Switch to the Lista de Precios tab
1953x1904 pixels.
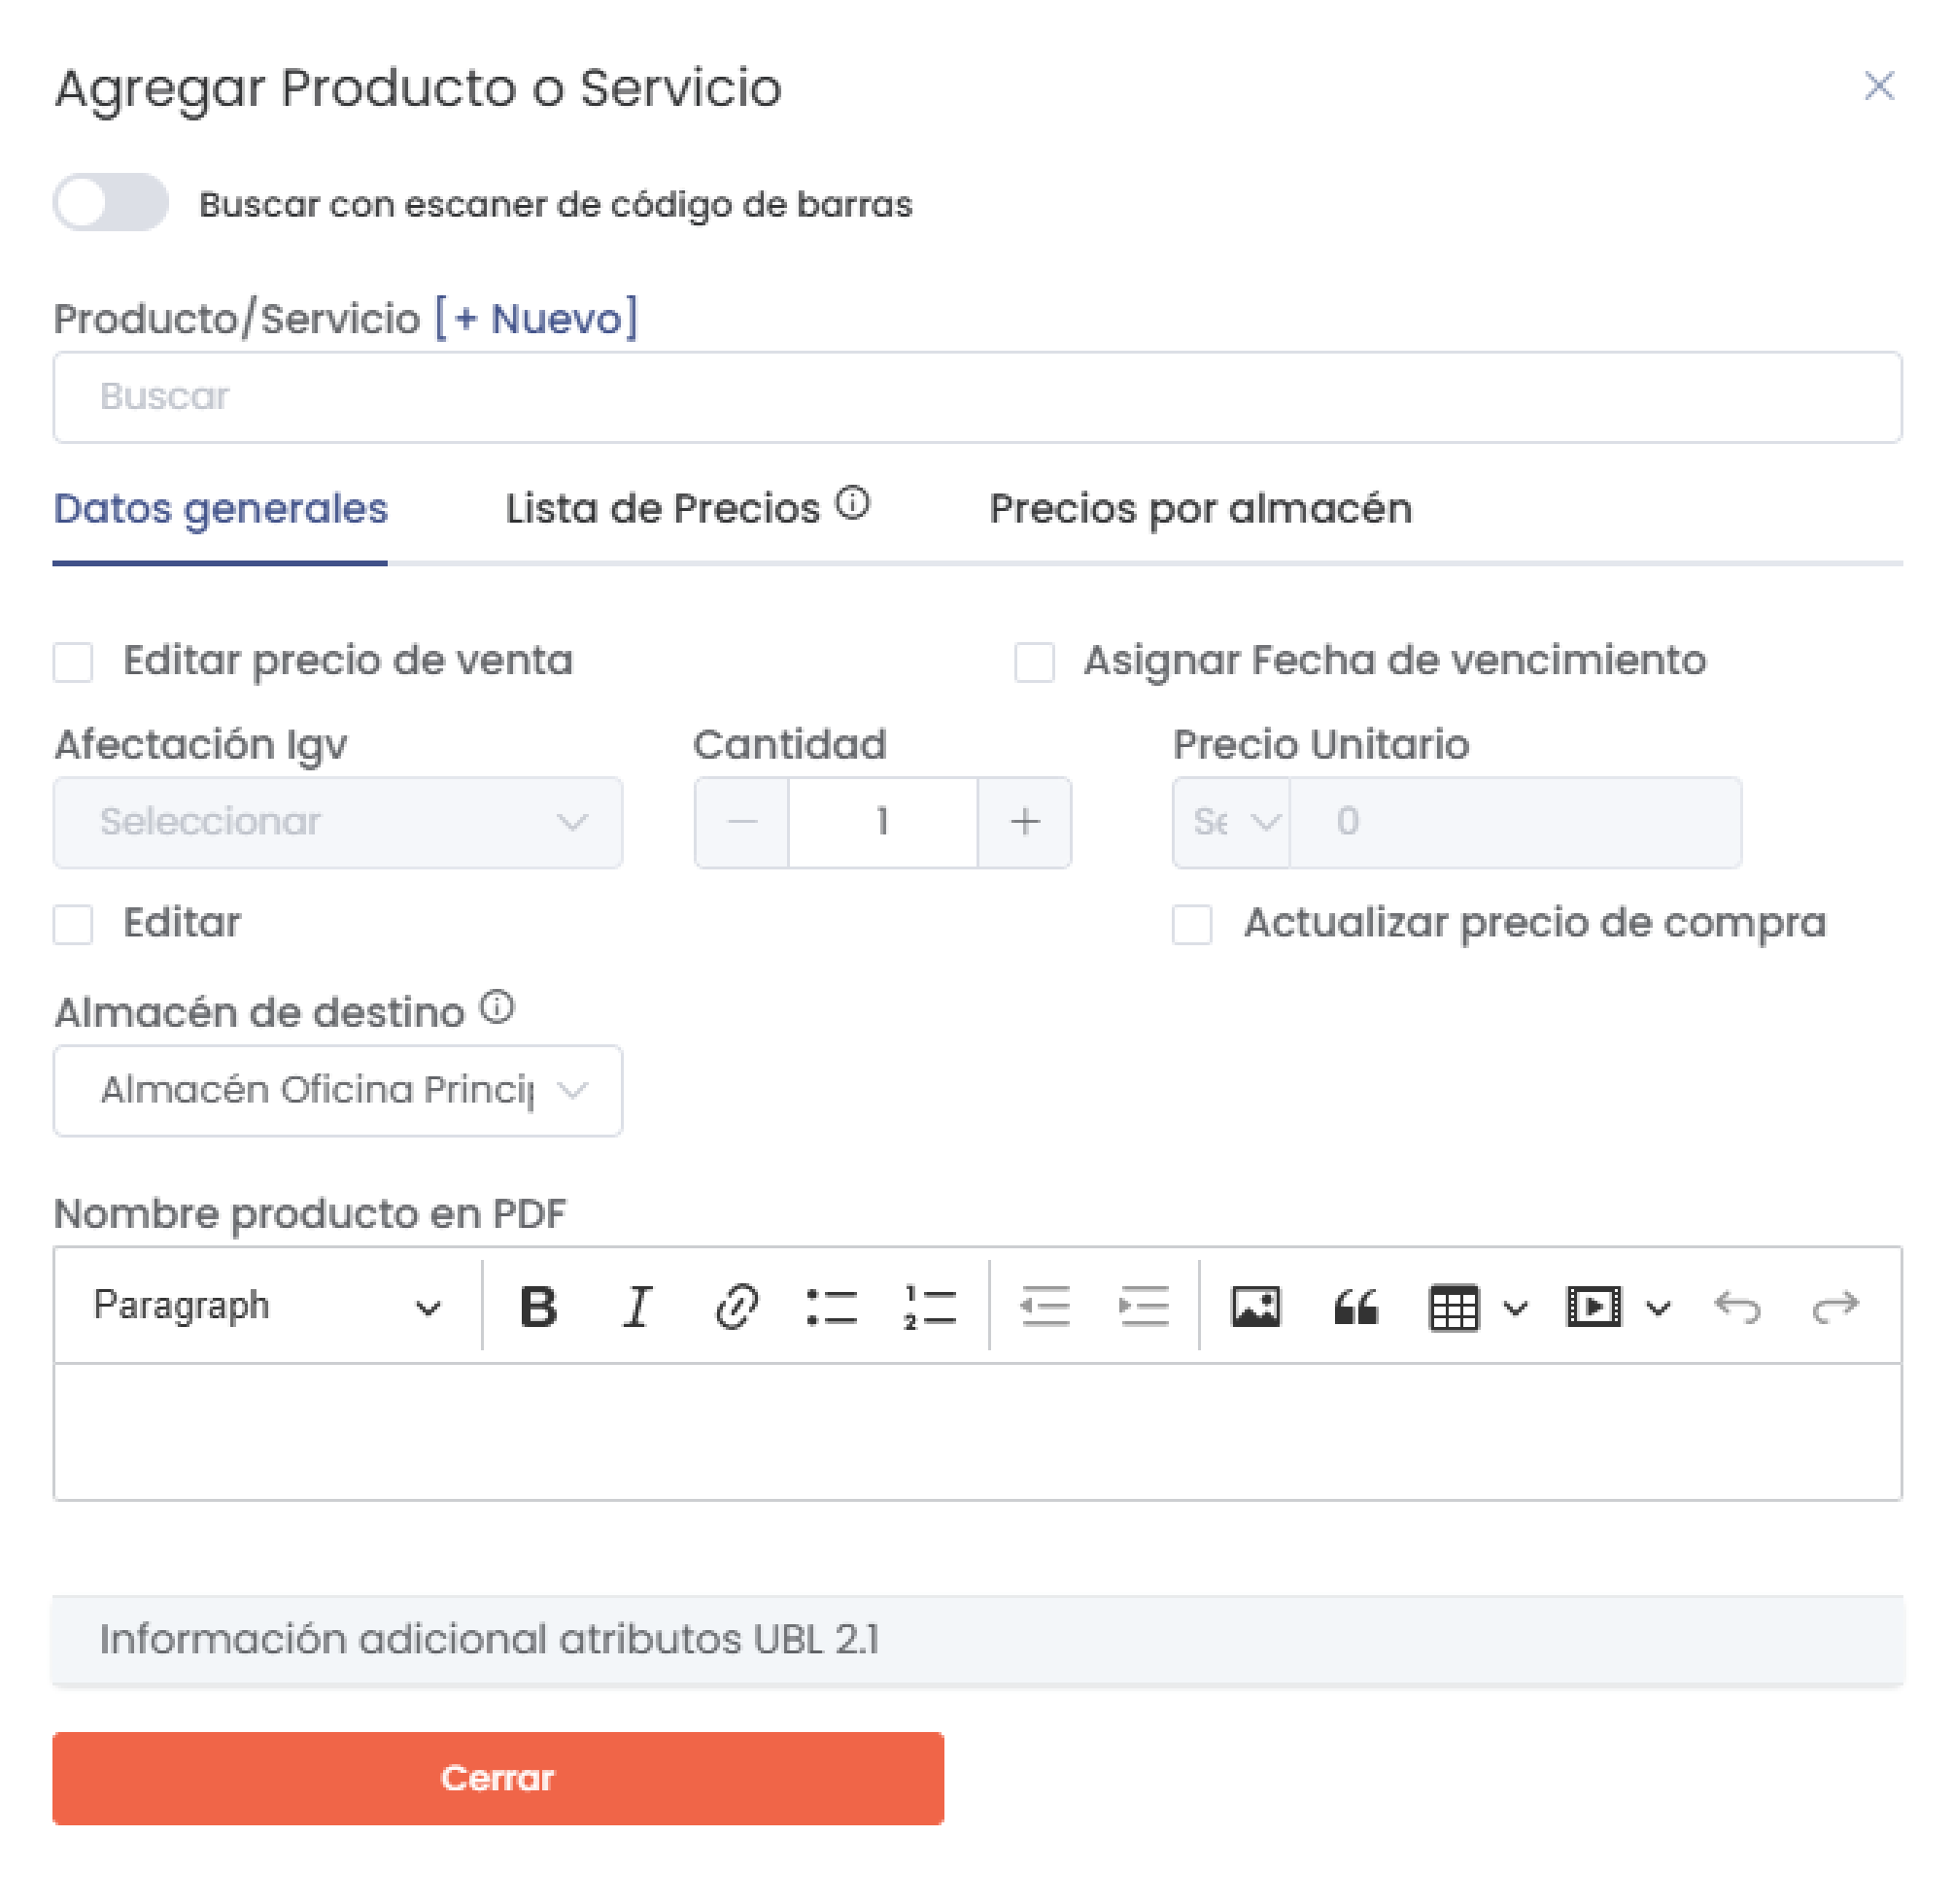[660, 509]
